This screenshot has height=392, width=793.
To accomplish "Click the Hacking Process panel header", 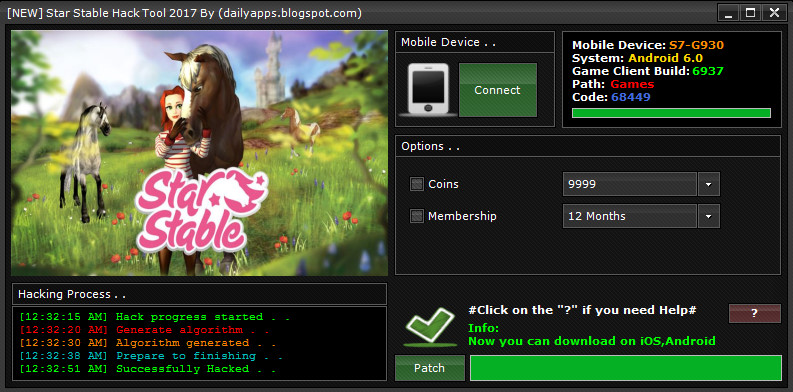I will pyautogui.click(x=199, y=294).
